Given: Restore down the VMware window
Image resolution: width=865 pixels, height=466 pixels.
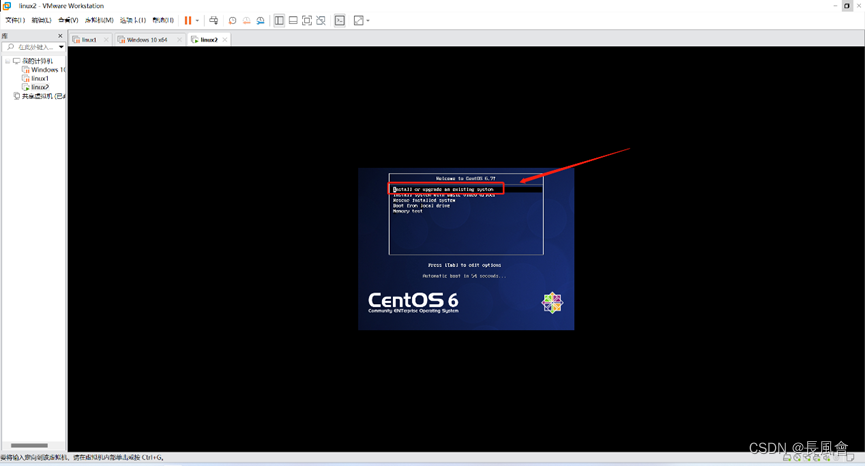Looking at the screenshot, I should [x=847, y=6].
